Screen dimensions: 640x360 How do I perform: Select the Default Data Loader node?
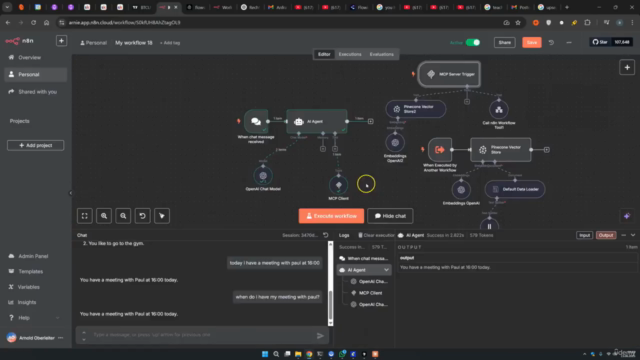515,189
